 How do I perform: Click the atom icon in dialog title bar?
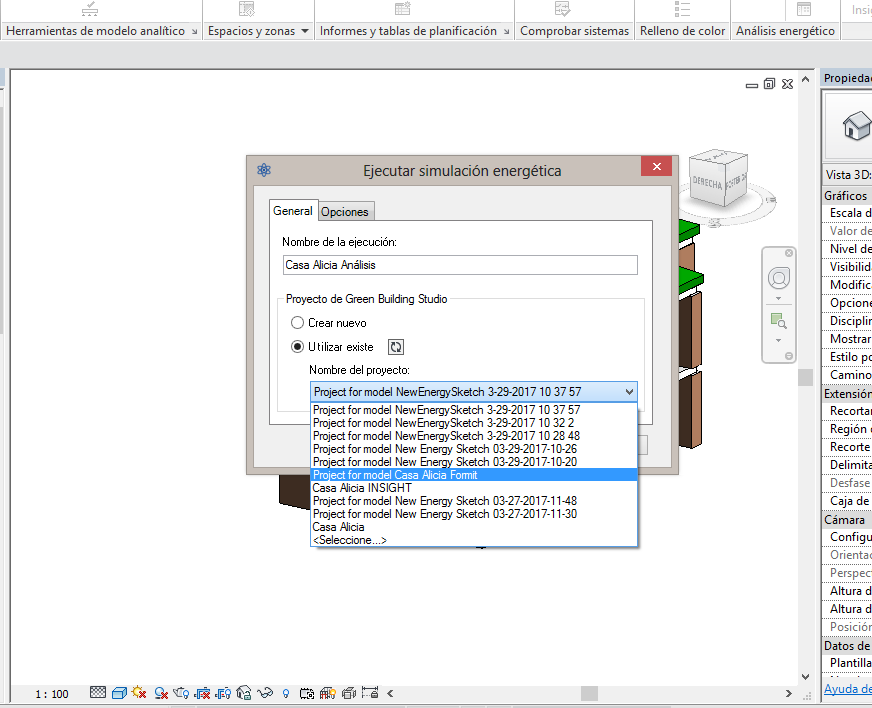[x=264, y=170]
